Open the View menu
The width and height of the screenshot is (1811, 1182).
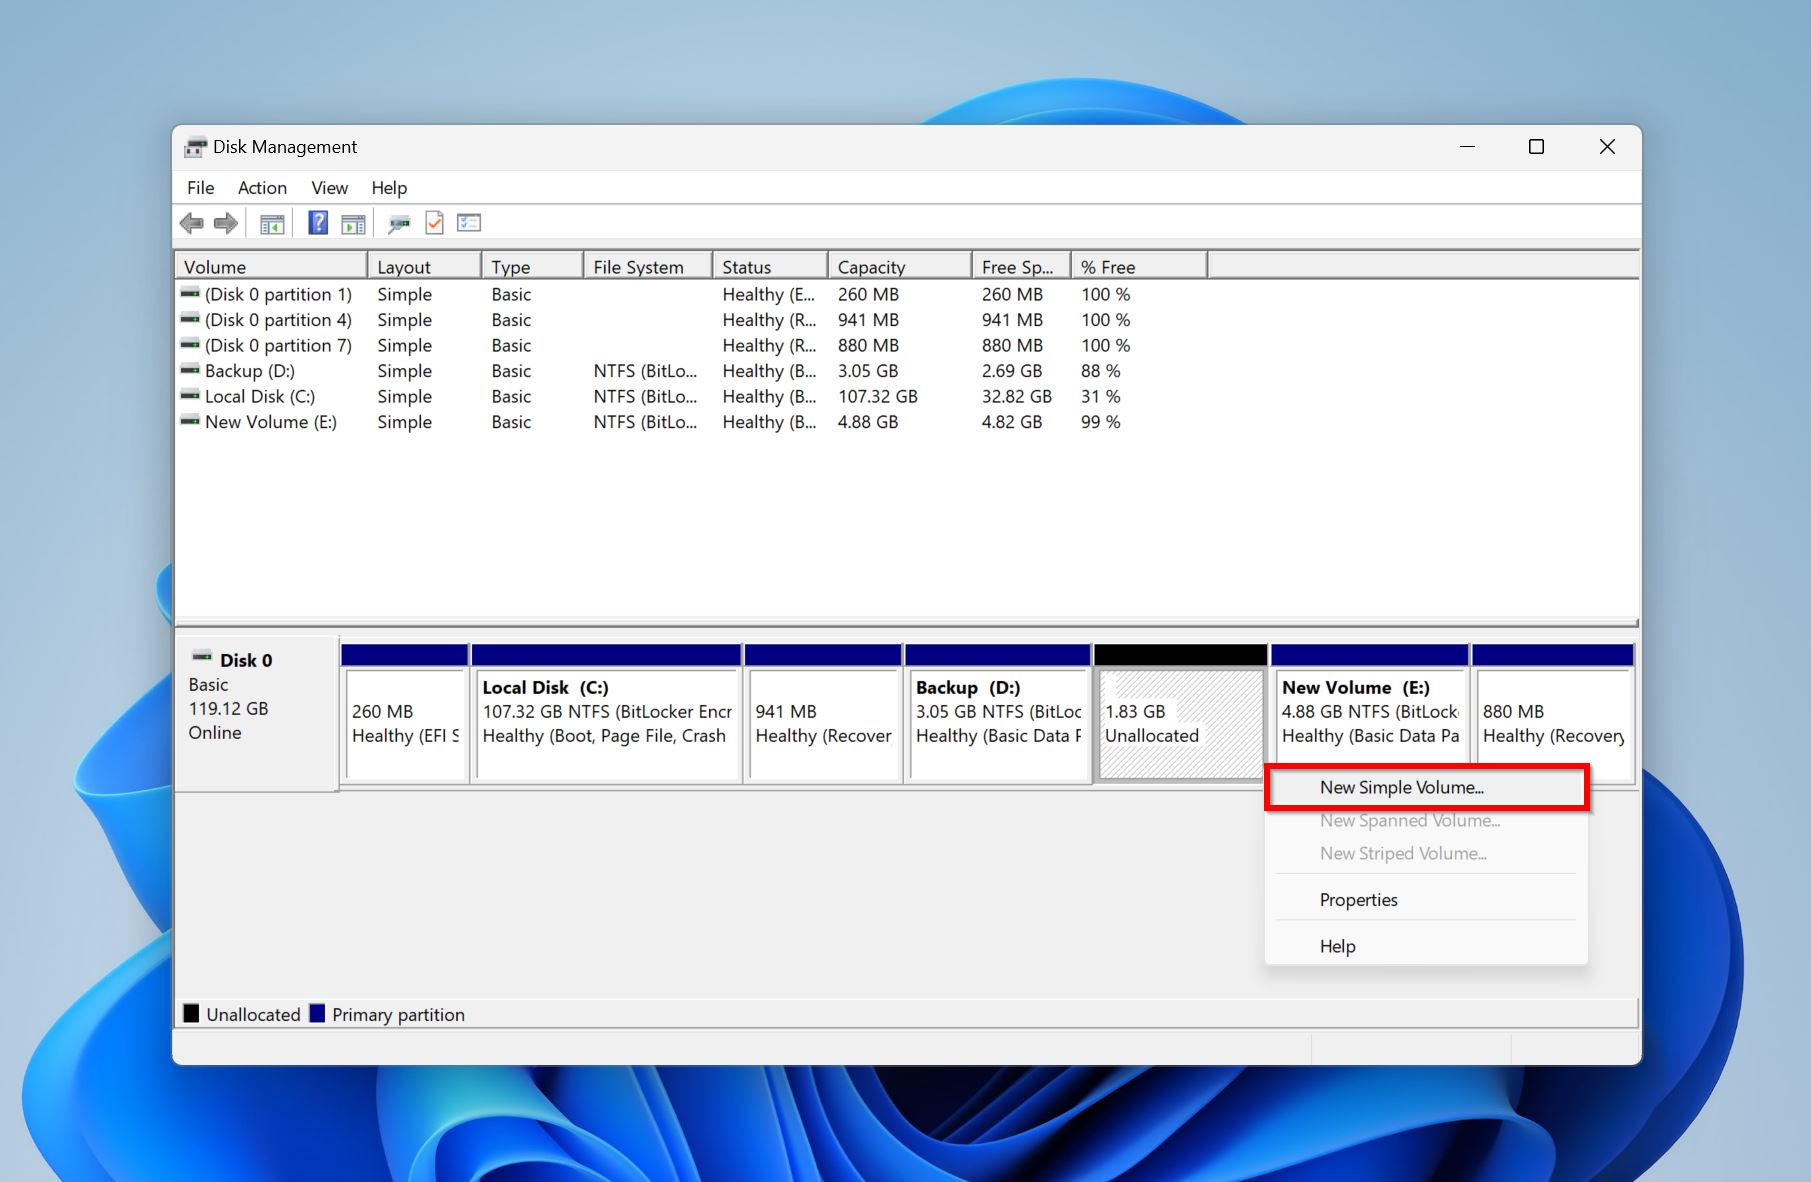[329, 188]
